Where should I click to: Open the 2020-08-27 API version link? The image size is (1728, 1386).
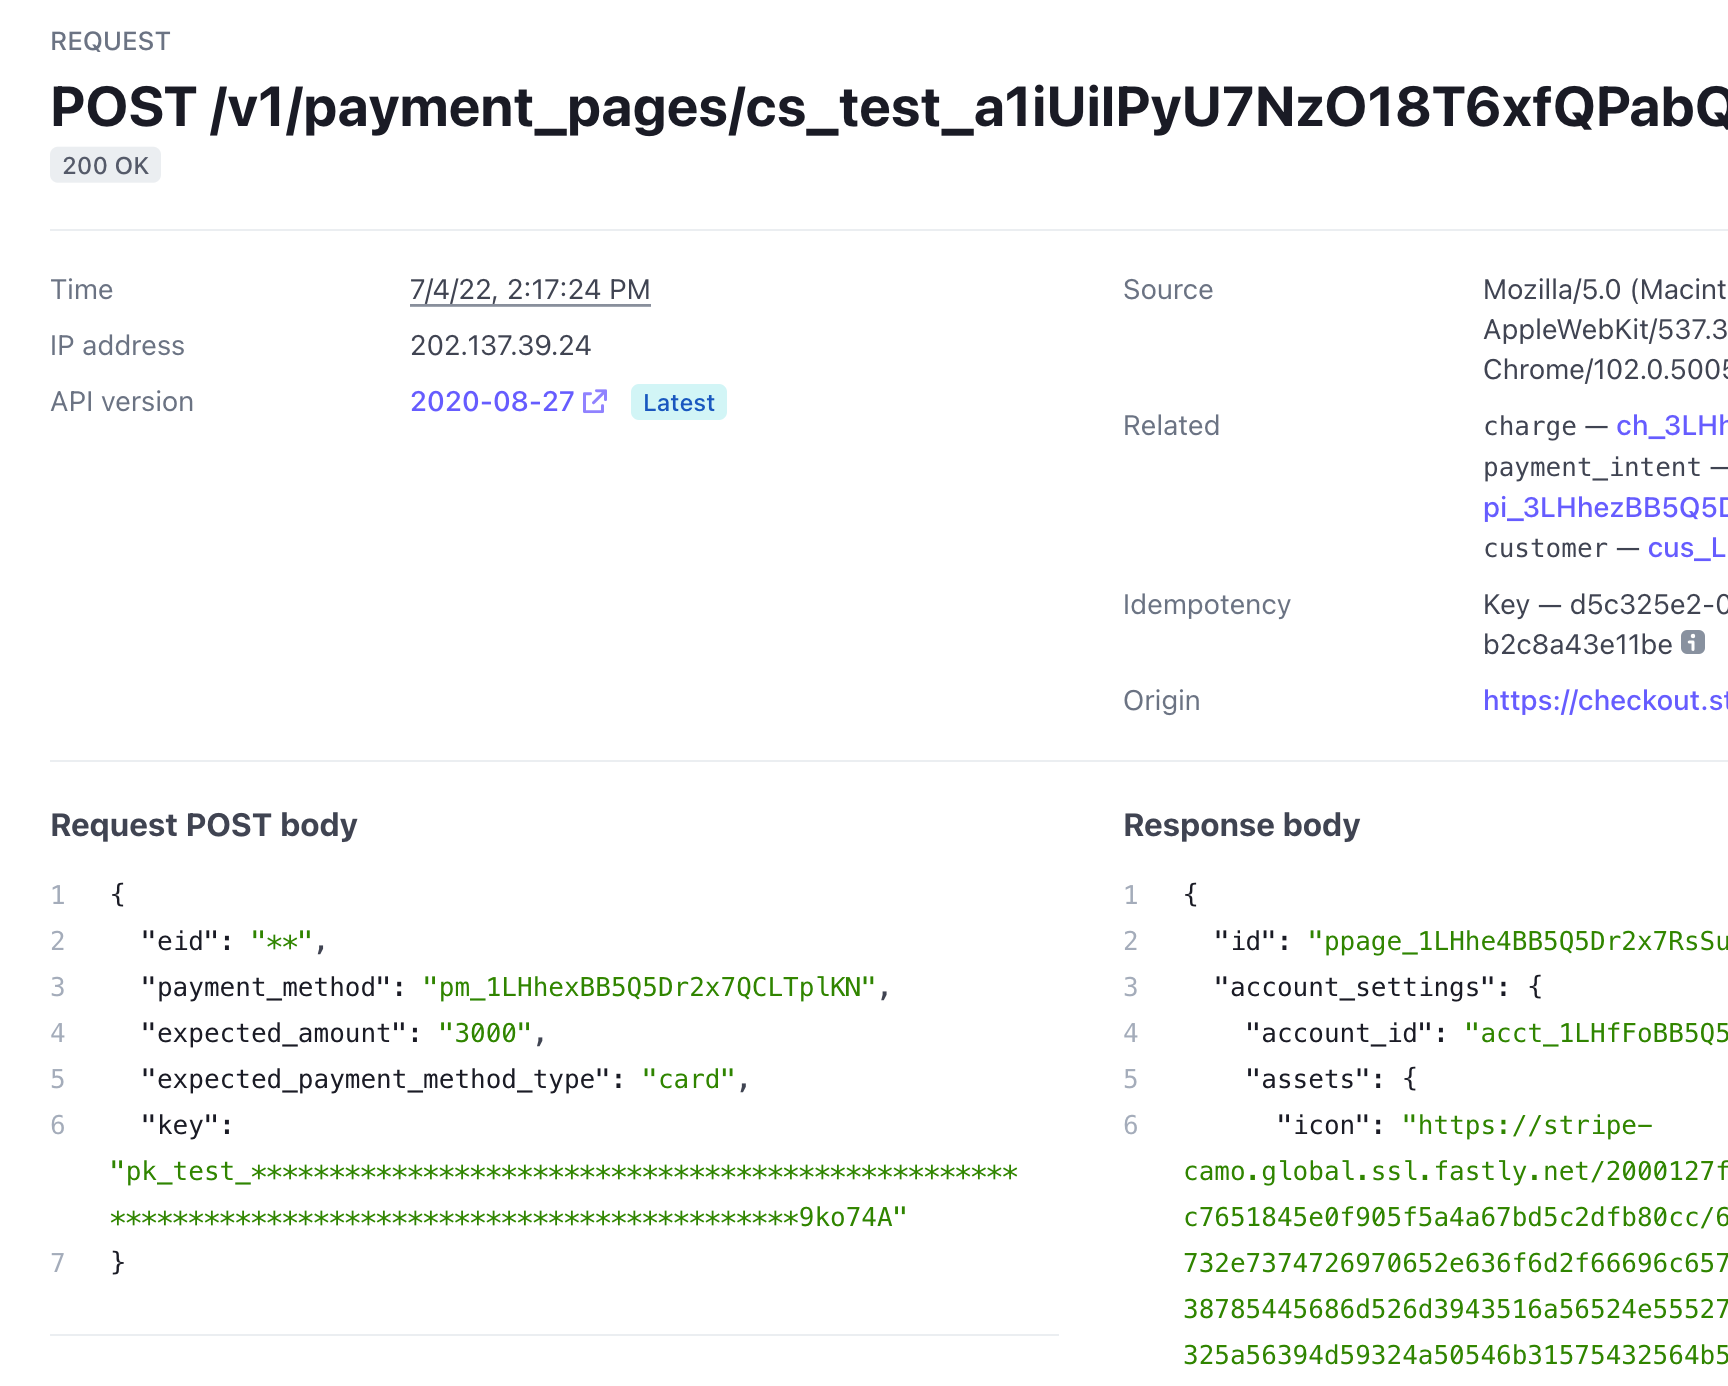(x=492, y=401)
